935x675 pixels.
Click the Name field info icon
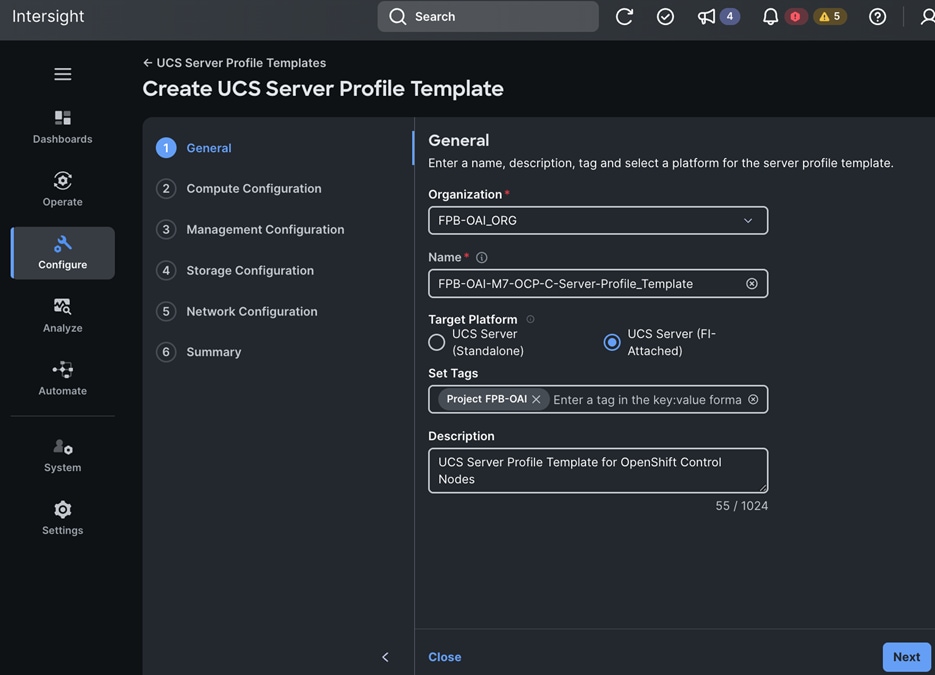[x=481, y=258]
